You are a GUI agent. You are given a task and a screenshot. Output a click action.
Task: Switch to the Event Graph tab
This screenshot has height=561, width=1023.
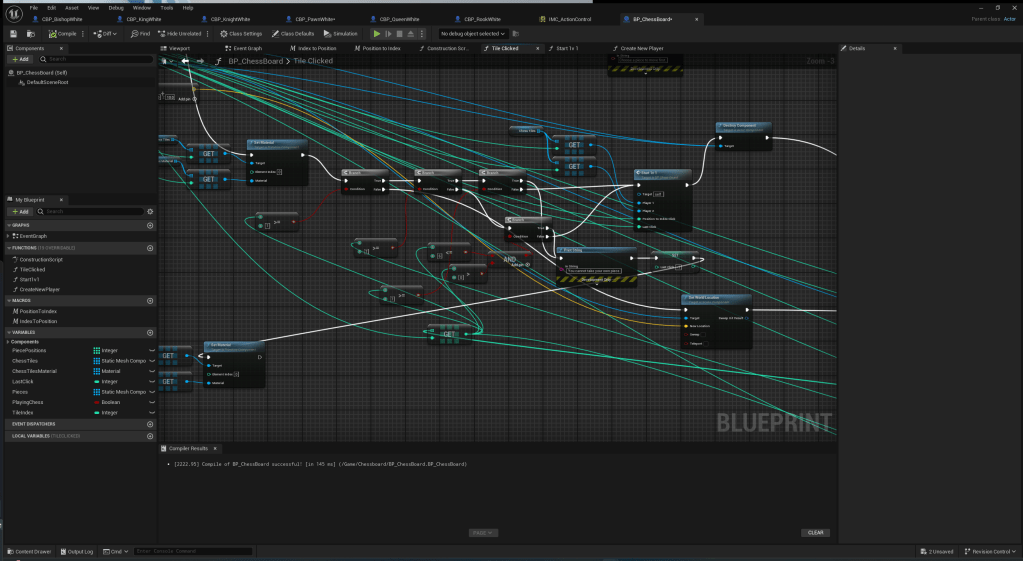246,48
